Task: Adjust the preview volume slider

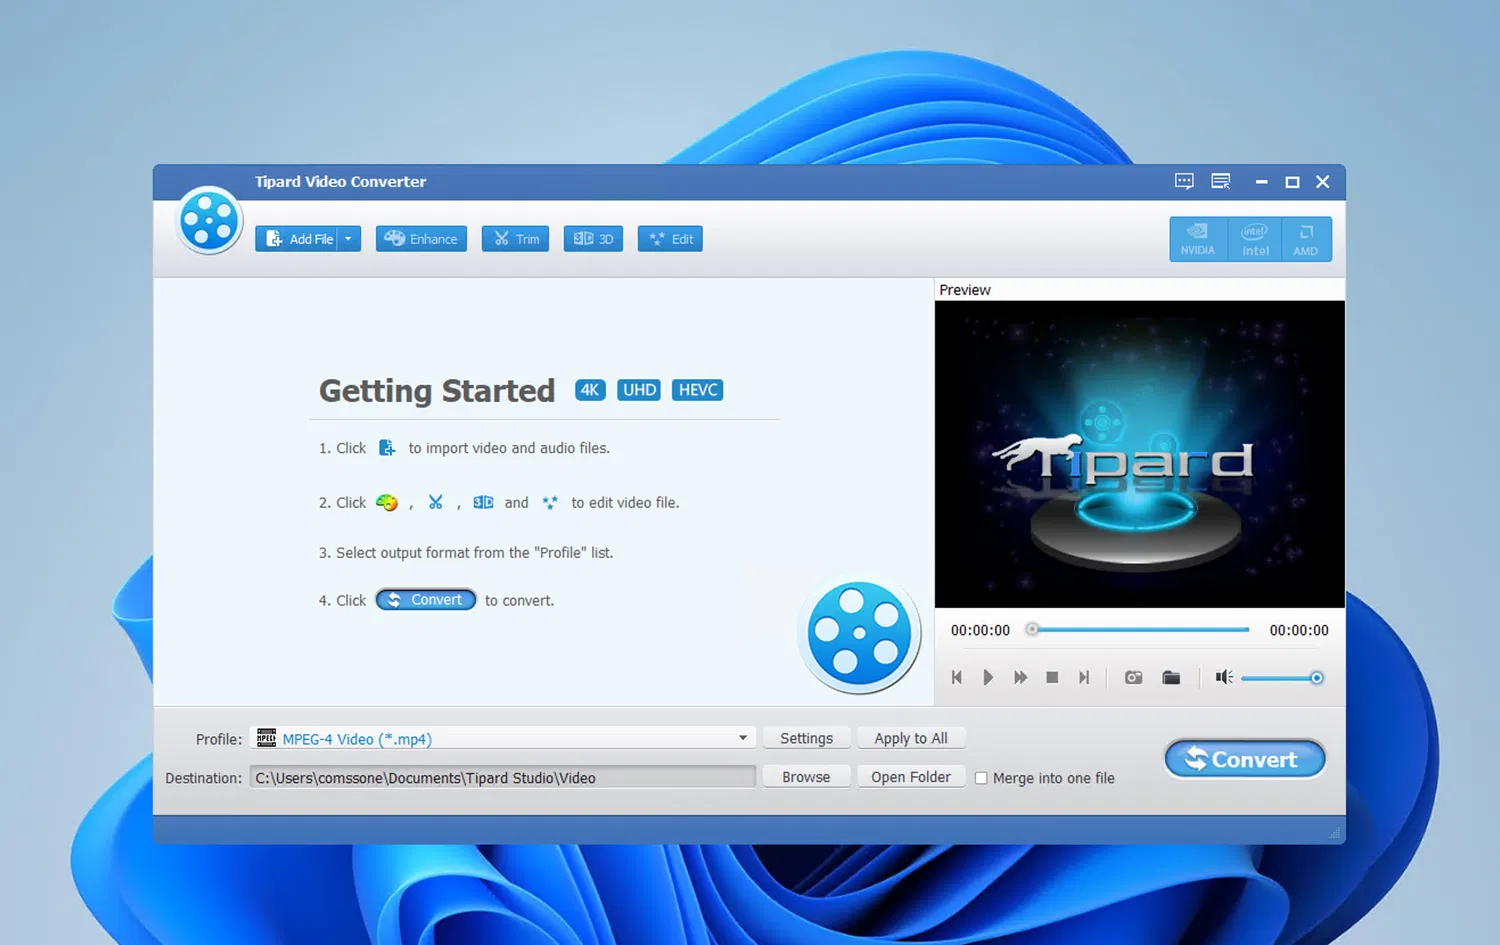Action: (x=1282, y=678)
